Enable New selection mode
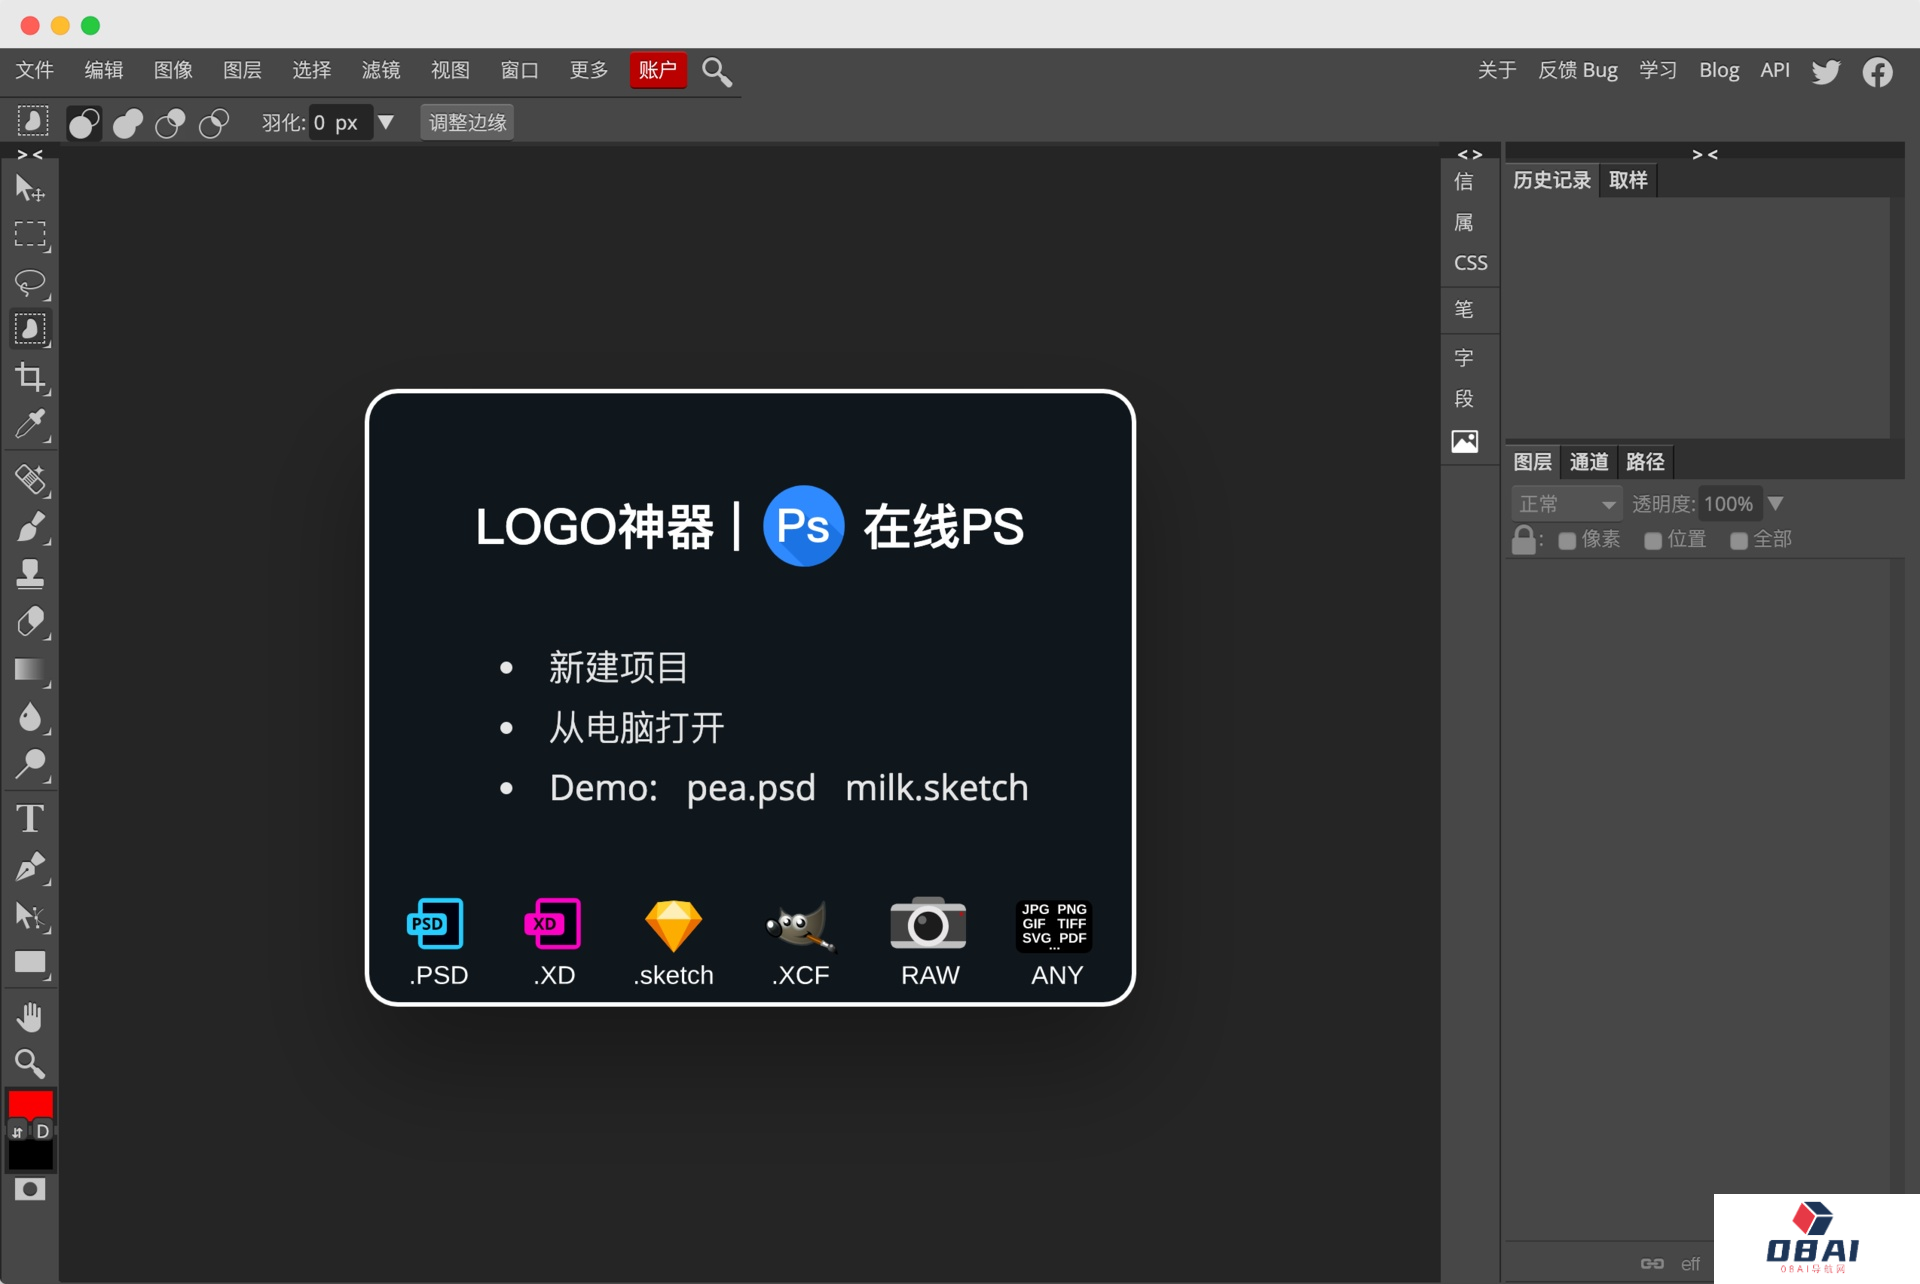The width and height of the screenshot is (1920, 1284). pyautogui.click(x=84, y=123)
